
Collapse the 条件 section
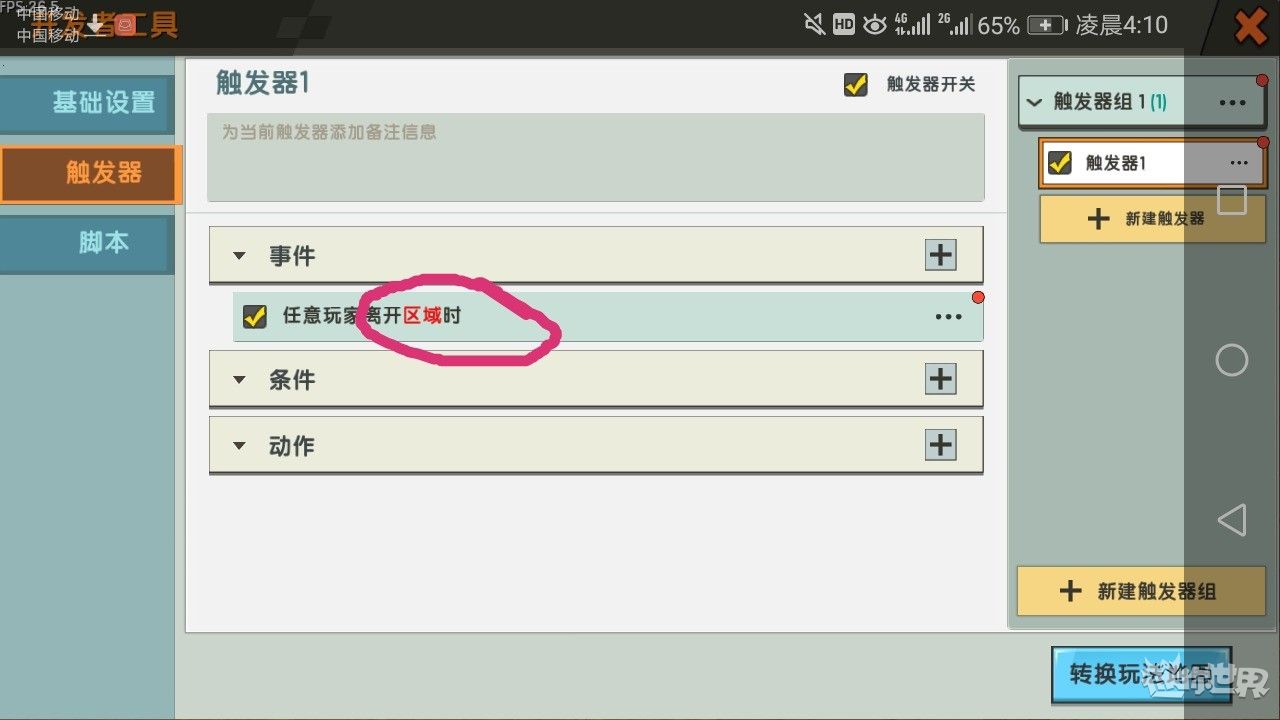(239, 380)
